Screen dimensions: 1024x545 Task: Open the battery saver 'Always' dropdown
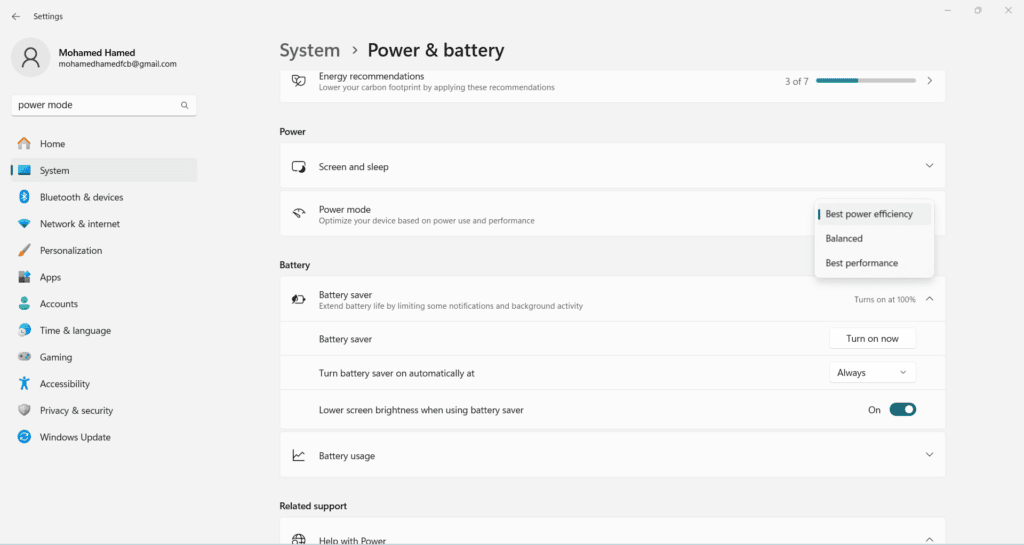(x=872, y=373)
